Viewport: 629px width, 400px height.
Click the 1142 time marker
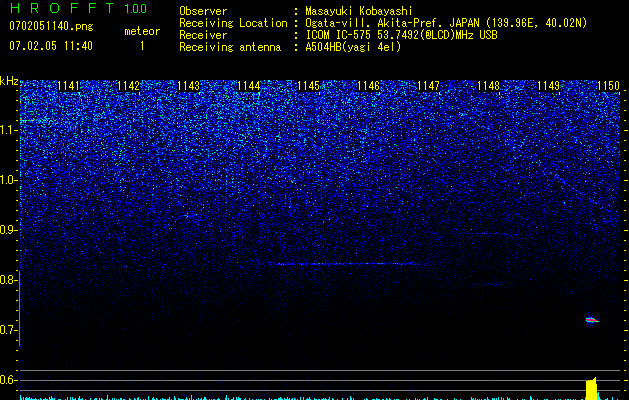point(128,86)
